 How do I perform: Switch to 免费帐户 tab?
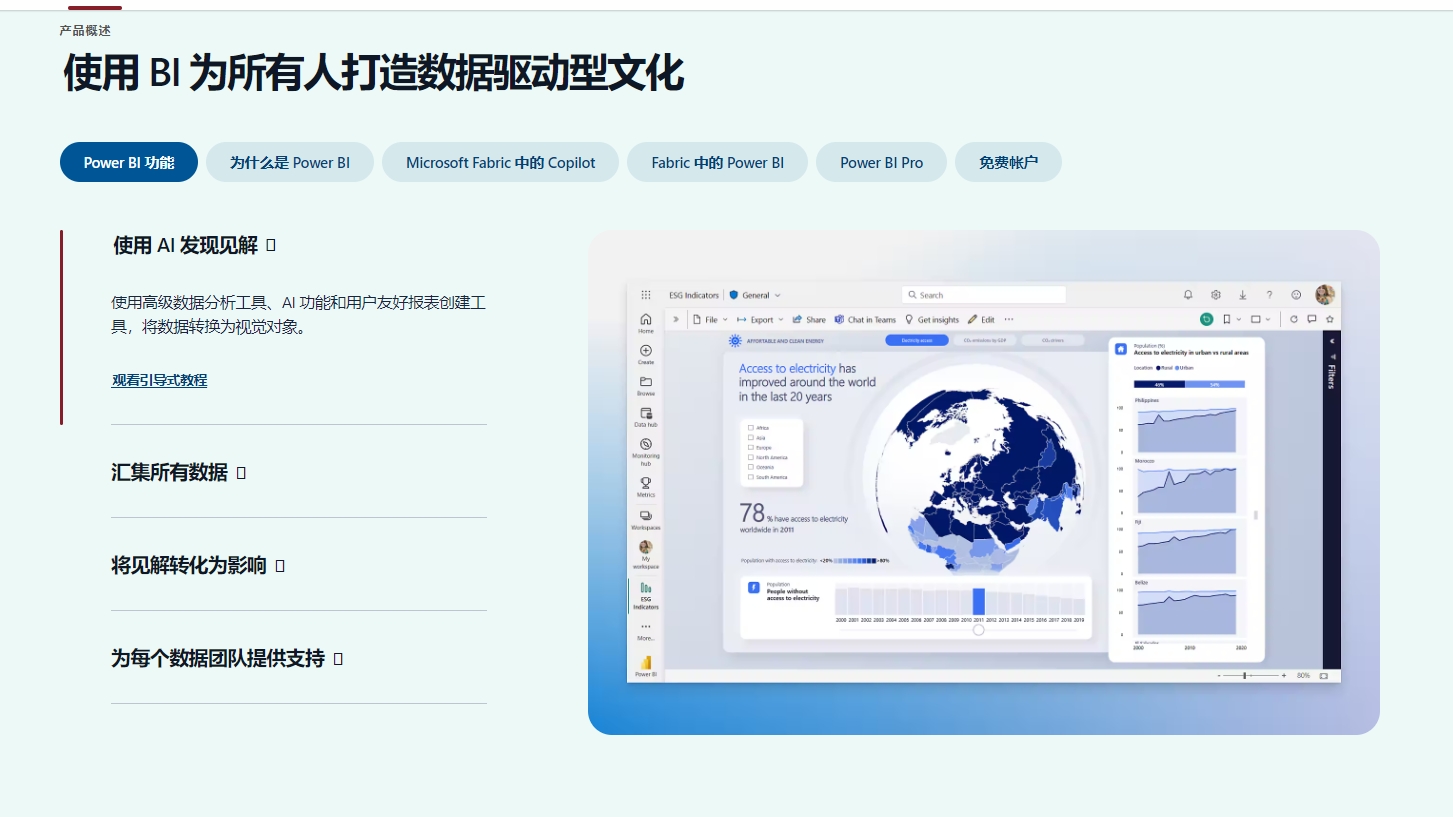pyautogui.click(x=1008, y=162)
